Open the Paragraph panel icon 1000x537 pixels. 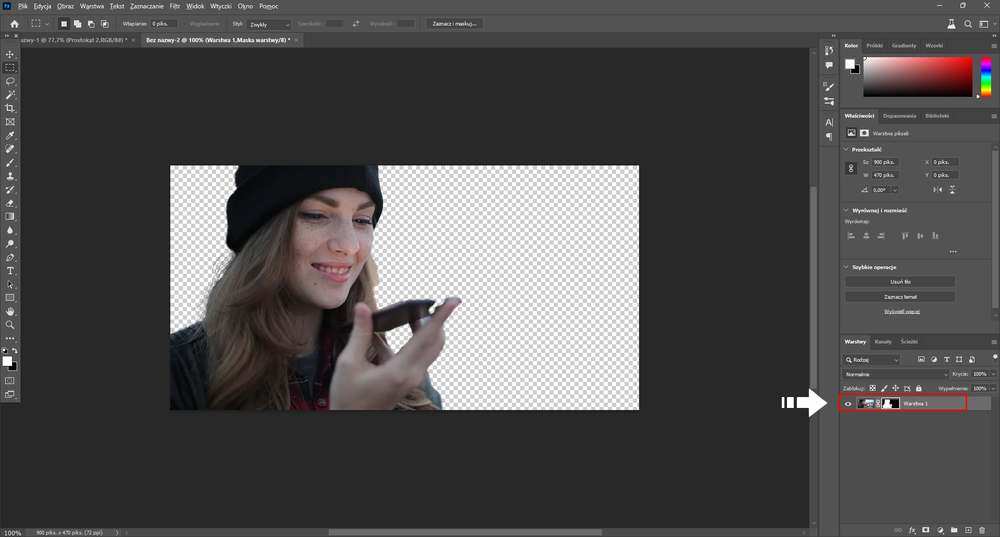click(x=829, y=136)
